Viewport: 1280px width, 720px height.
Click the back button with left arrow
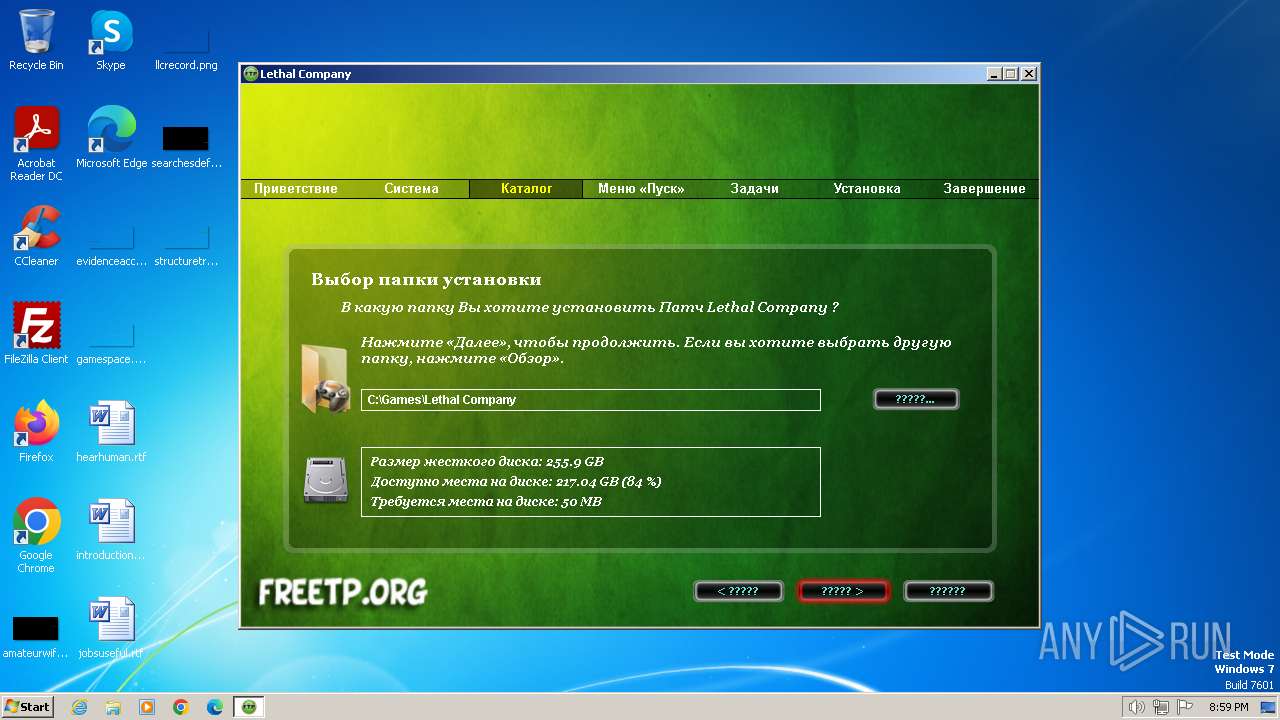738,591
